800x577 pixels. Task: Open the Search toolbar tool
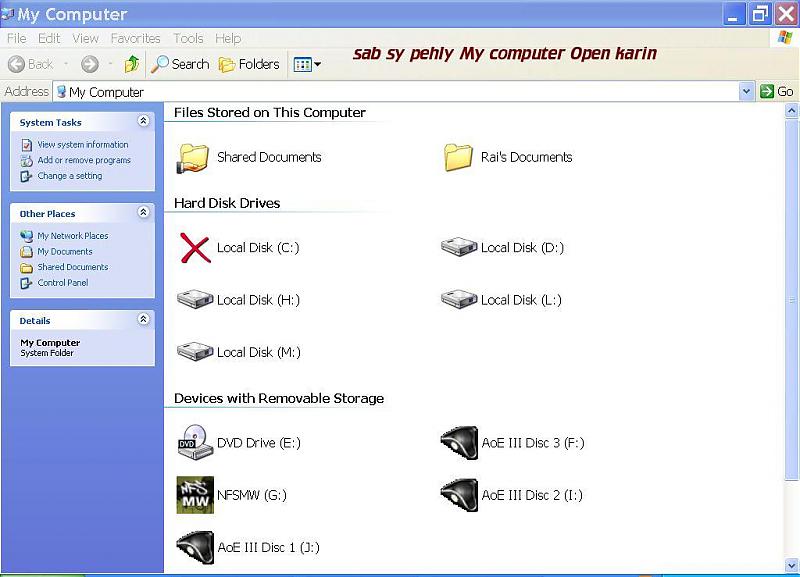pos(181,64)
